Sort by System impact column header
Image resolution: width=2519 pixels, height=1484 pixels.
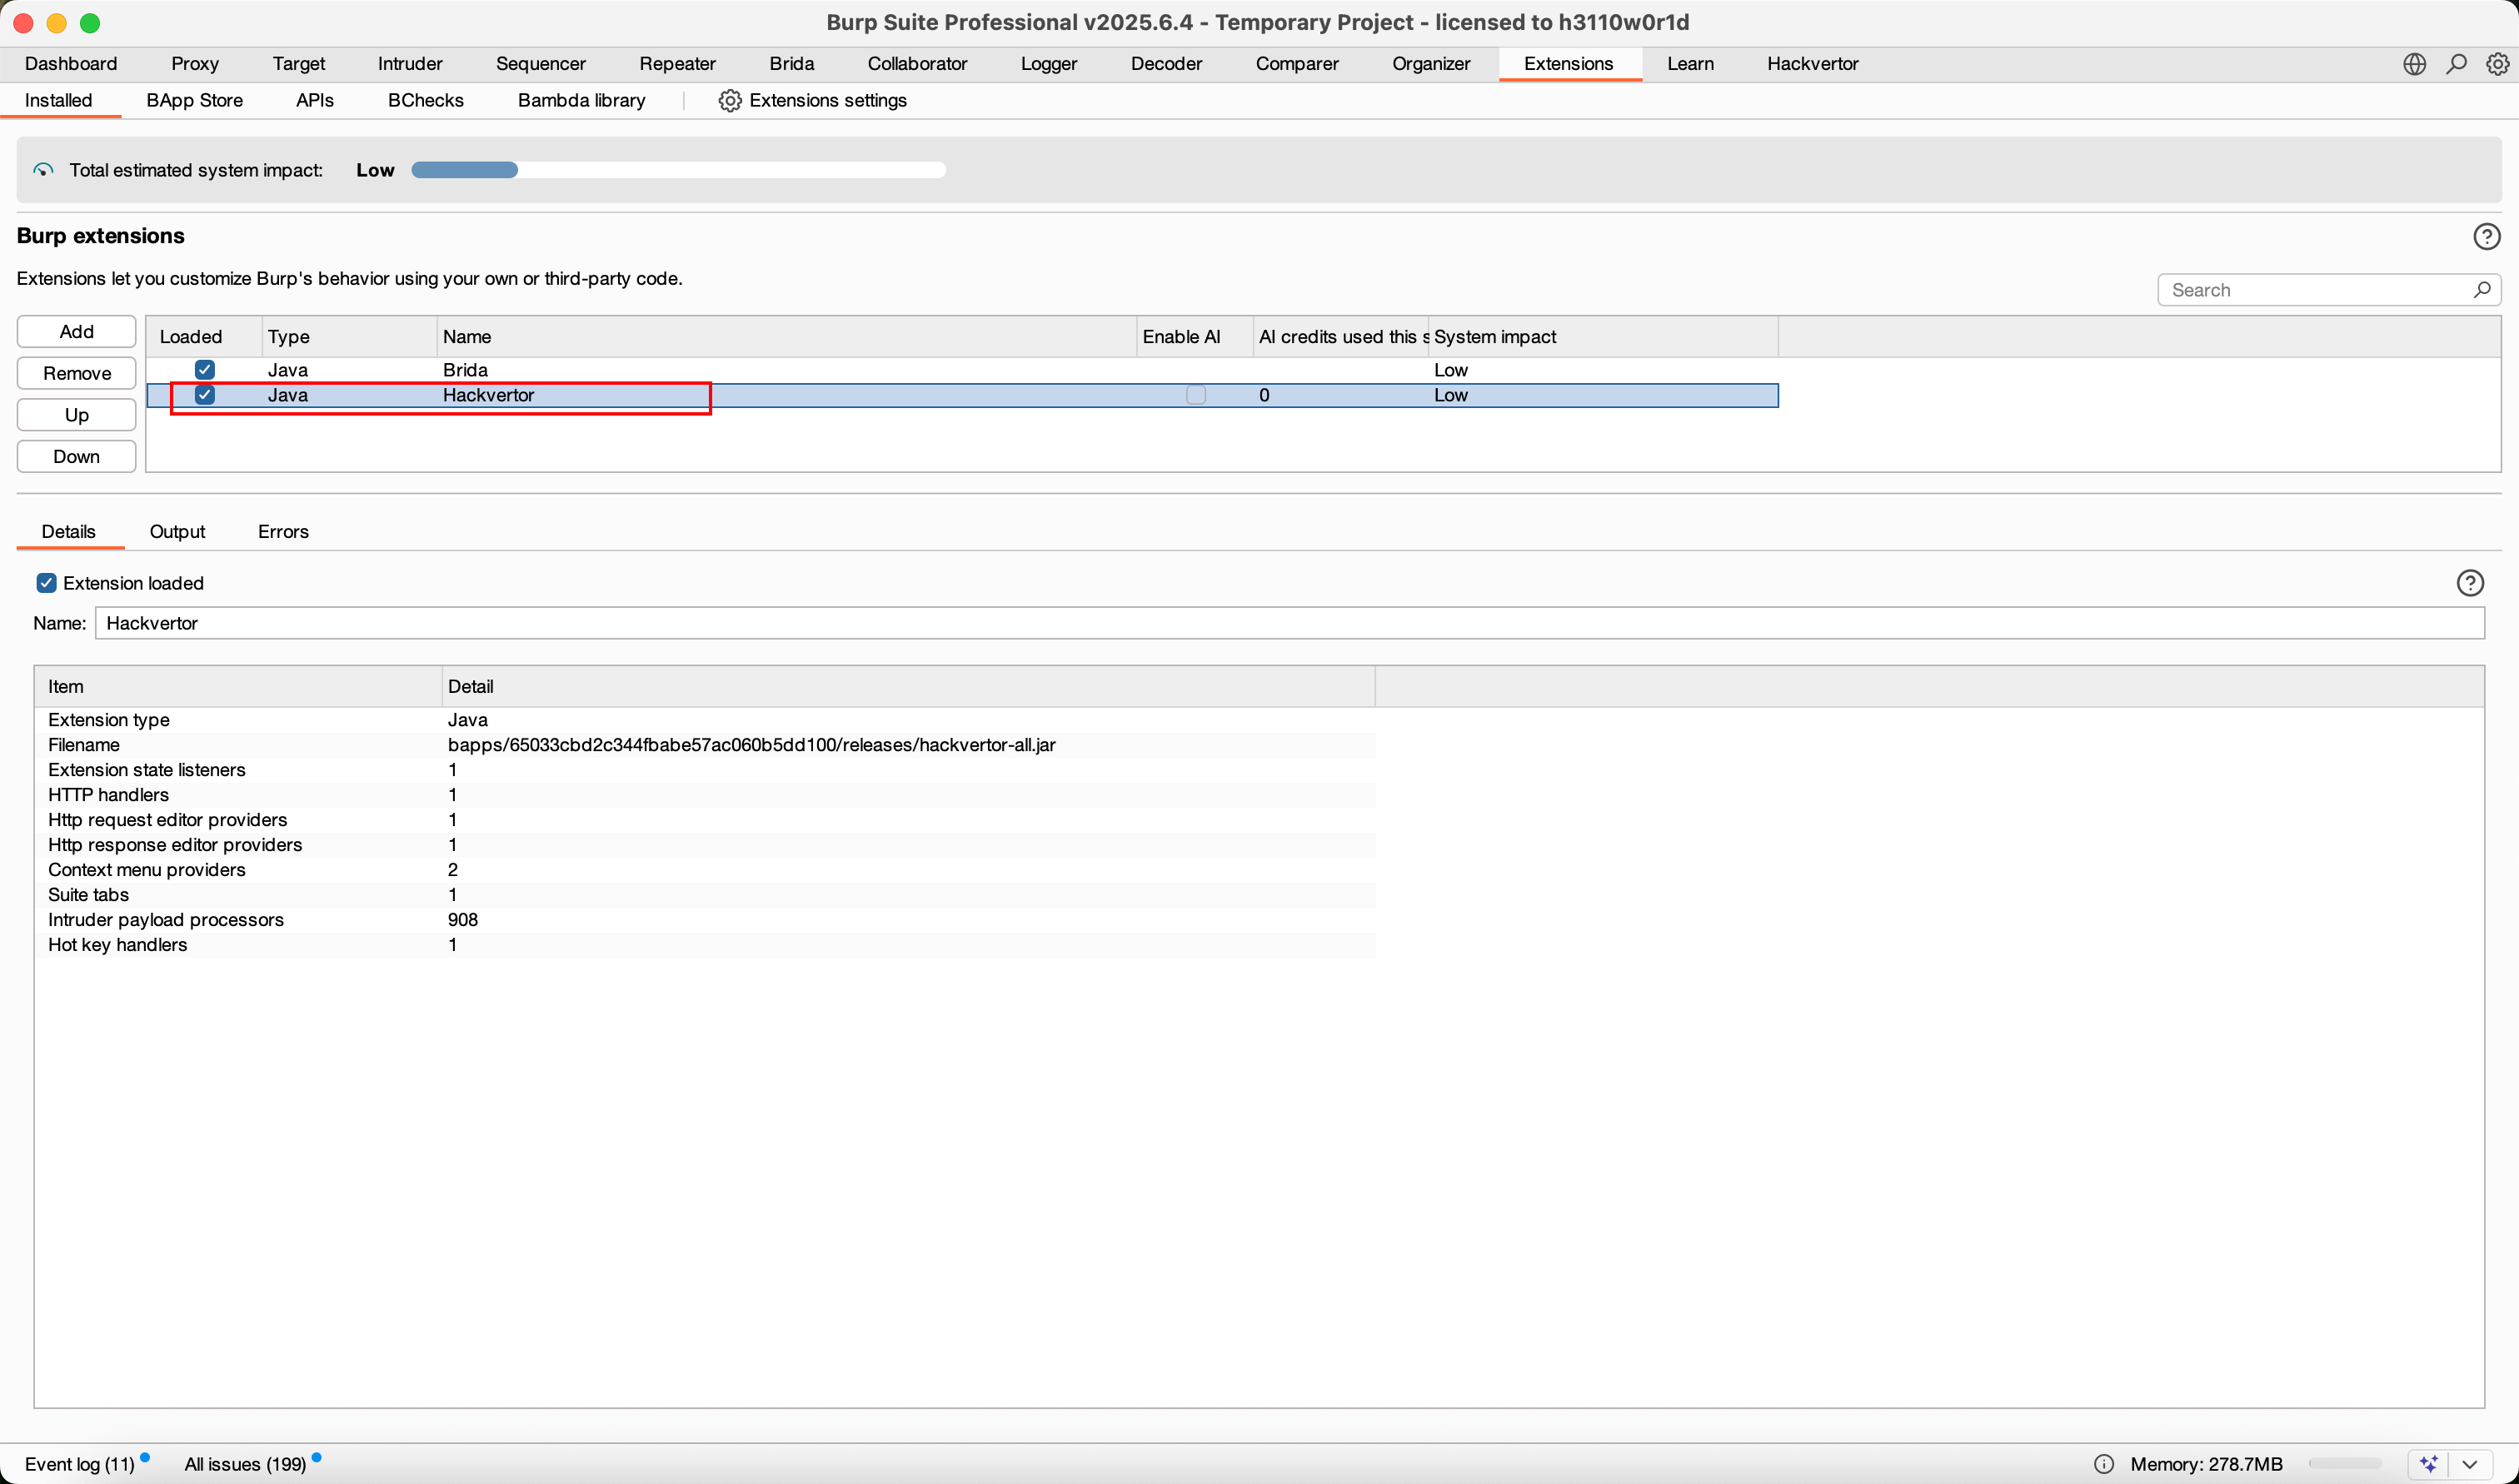(x=1603, y=337)
